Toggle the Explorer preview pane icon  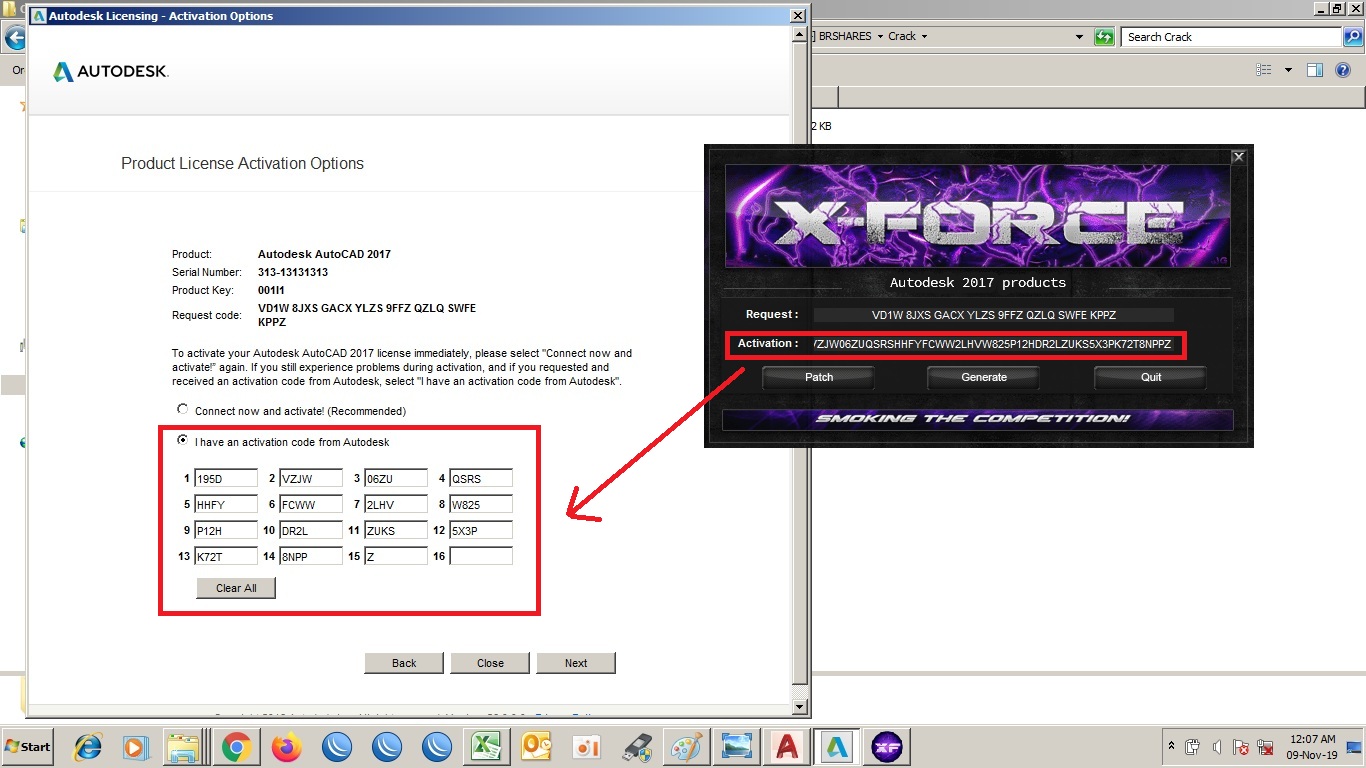click(x=1315, y=70)
